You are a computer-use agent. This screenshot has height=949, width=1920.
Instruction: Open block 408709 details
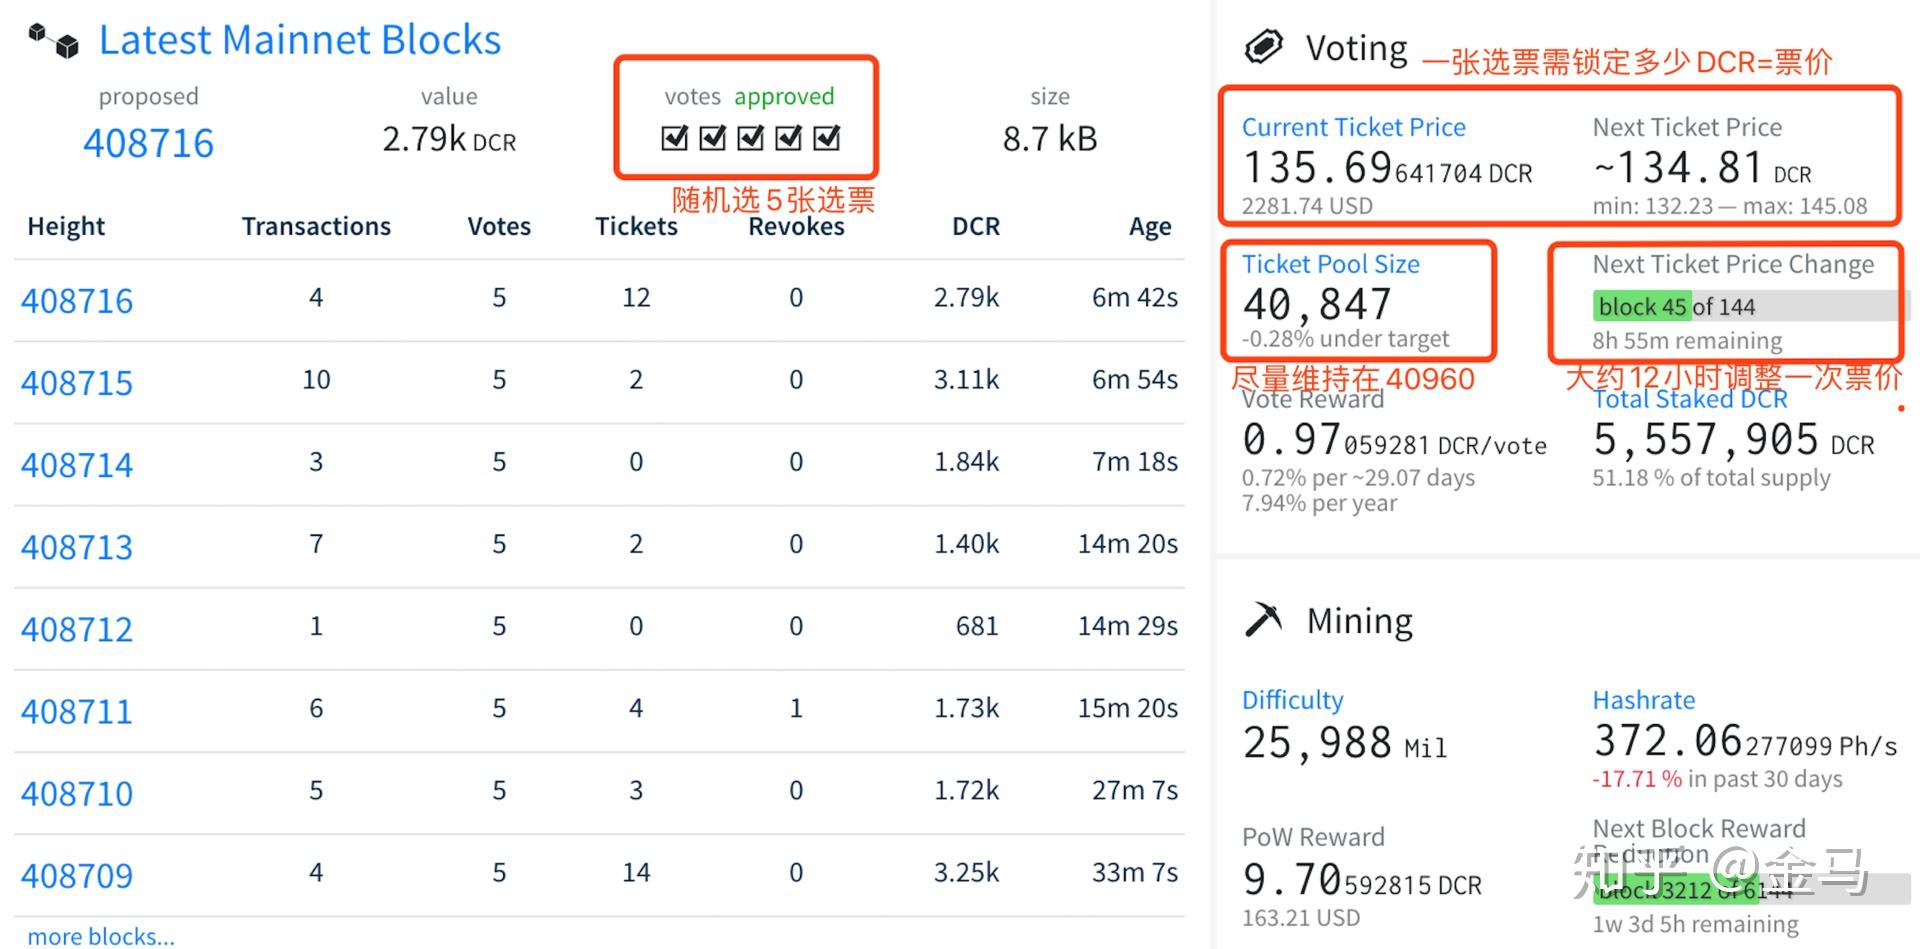[x=77, y=875]
